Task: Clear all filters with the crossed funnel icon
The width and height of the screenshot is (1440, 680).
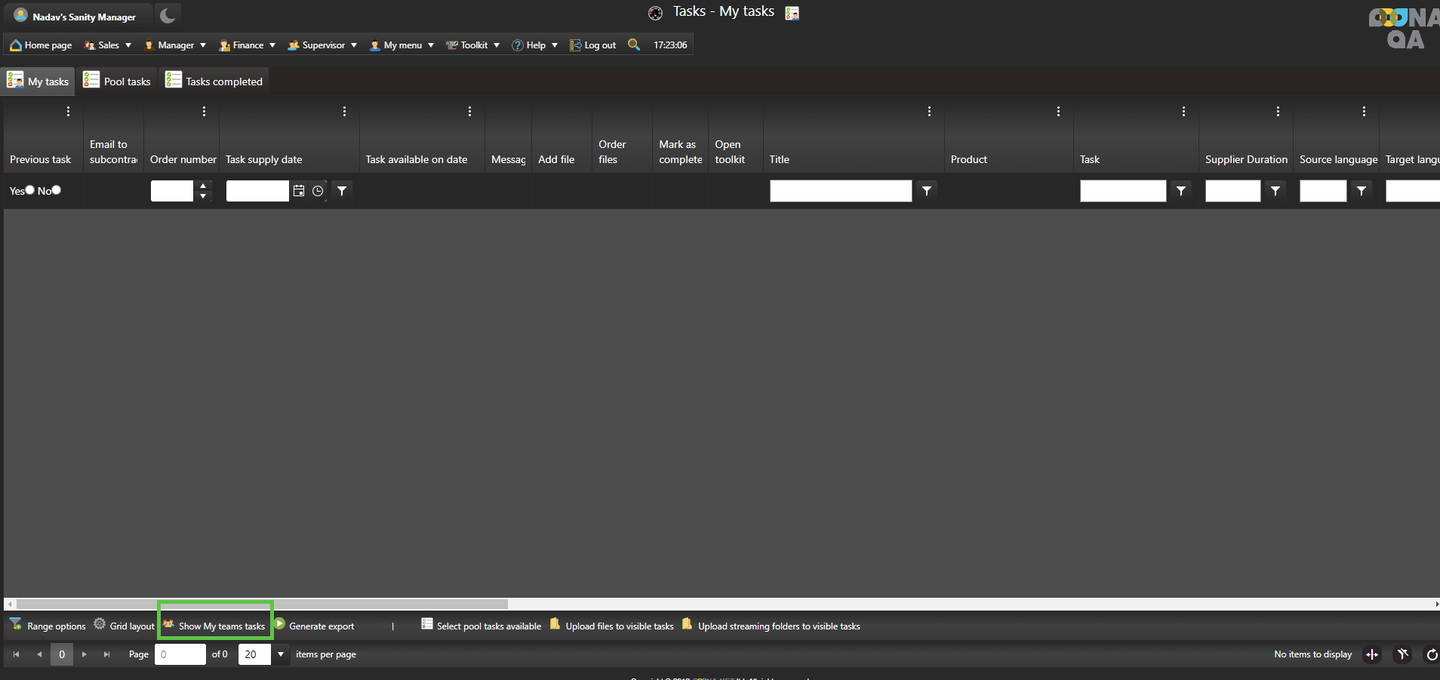Action: pos(1403,654)
